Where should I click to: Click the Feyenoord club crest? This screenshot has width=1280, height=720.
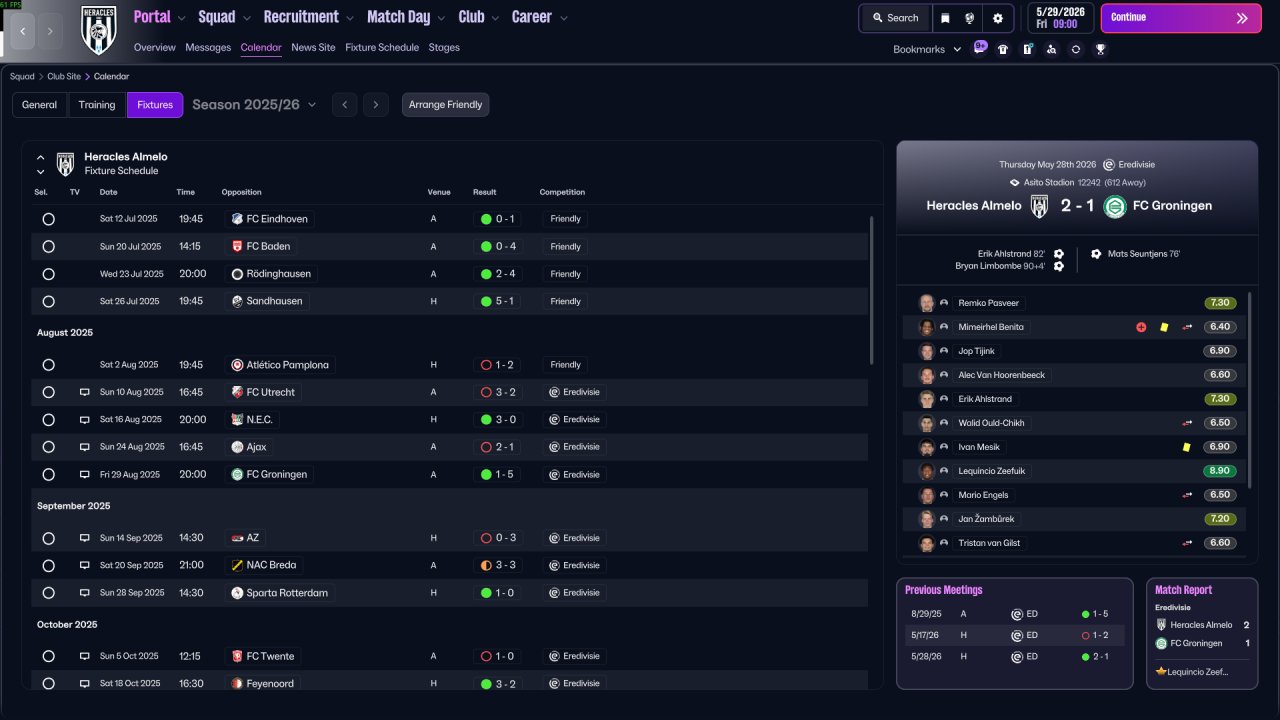tap(237, 684)
